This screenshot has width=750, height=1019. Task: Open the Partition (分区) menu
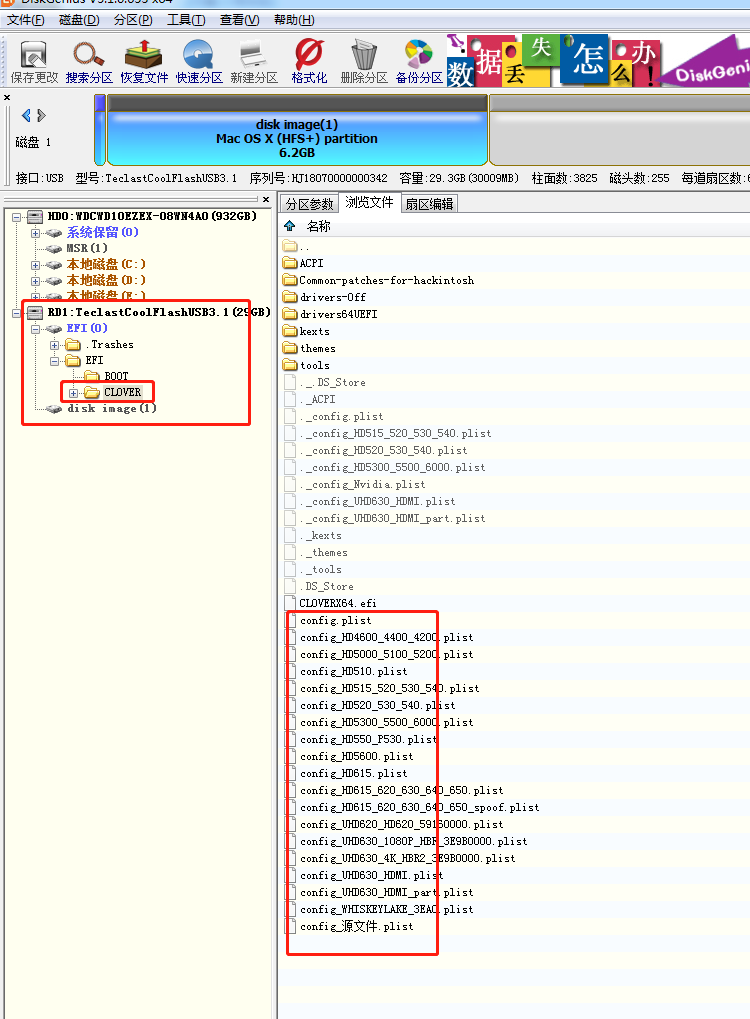133,20
